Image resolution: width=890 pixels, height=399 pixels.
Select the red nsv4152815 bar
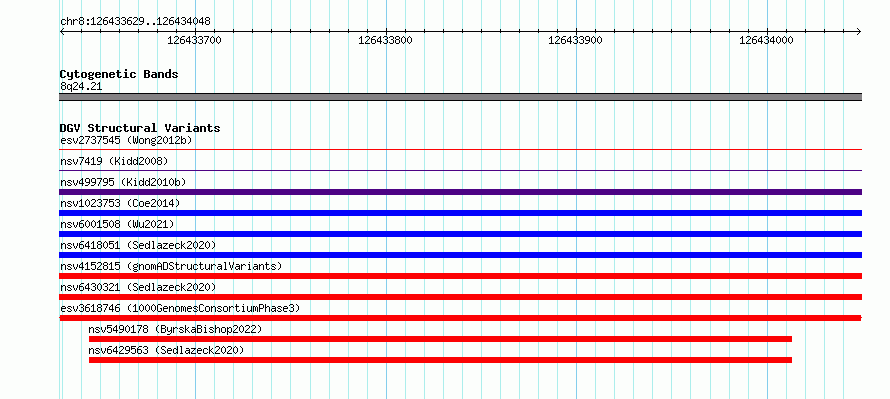pos(461,276)
